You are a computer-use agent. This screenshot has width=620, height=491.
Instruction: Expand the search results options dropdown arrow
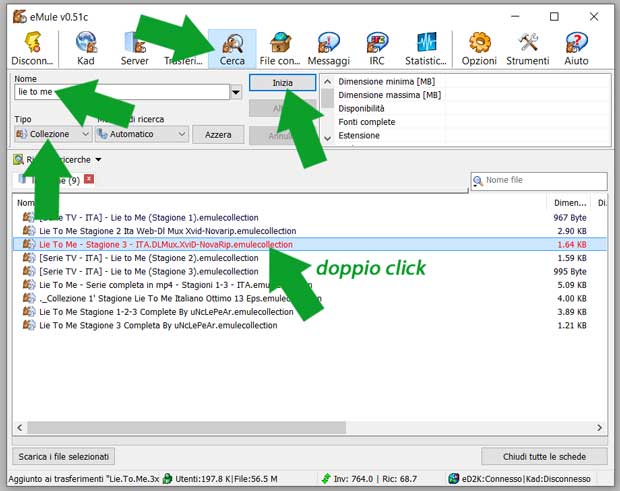coord(98,160)
